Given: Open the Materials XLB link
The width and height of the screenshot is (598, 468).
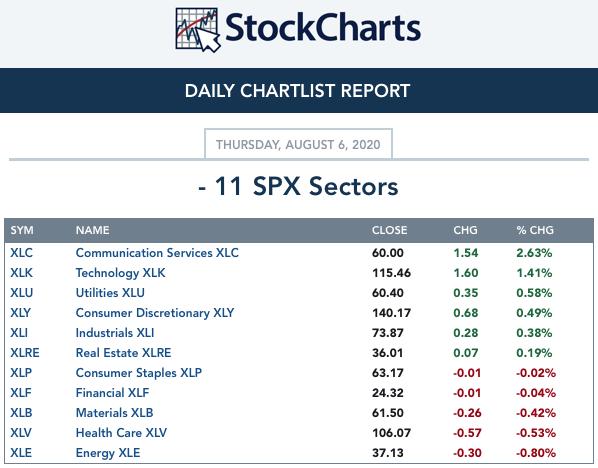Looking at the screenshot, I should pos(114,413).
